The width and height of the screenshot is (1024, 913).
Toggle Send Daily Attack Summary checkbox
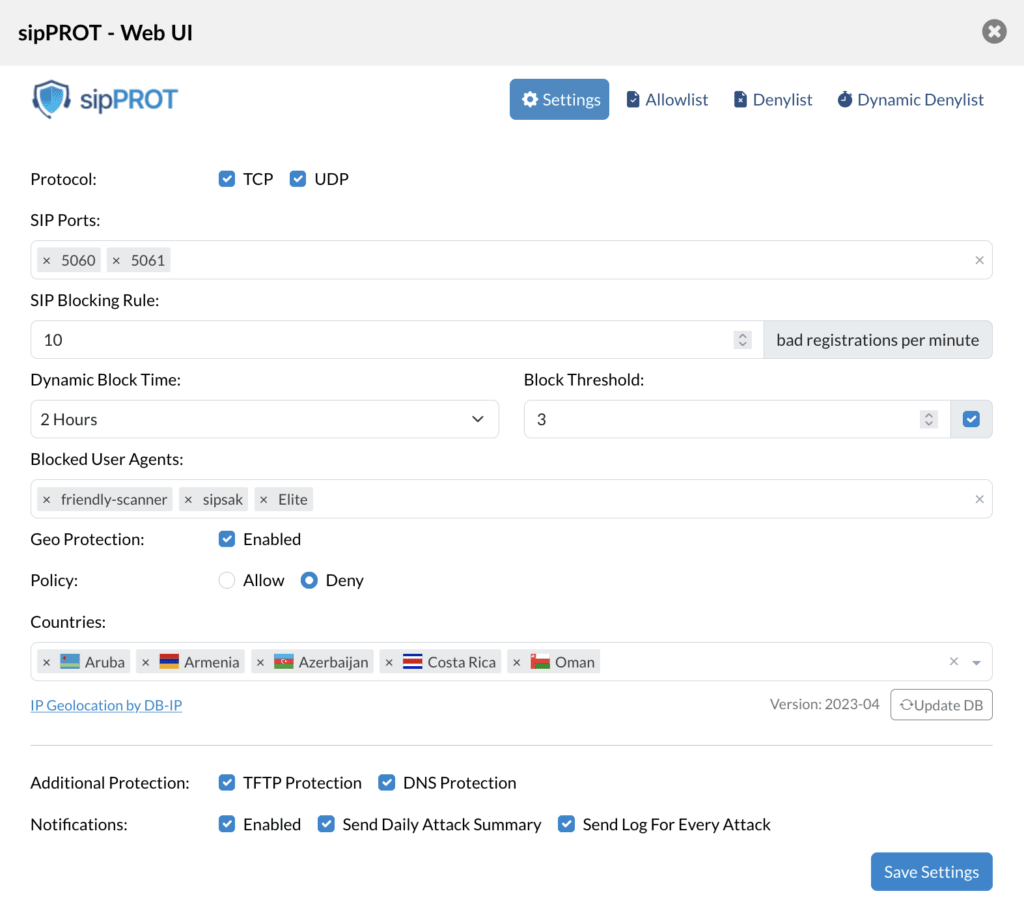[326, 824]
